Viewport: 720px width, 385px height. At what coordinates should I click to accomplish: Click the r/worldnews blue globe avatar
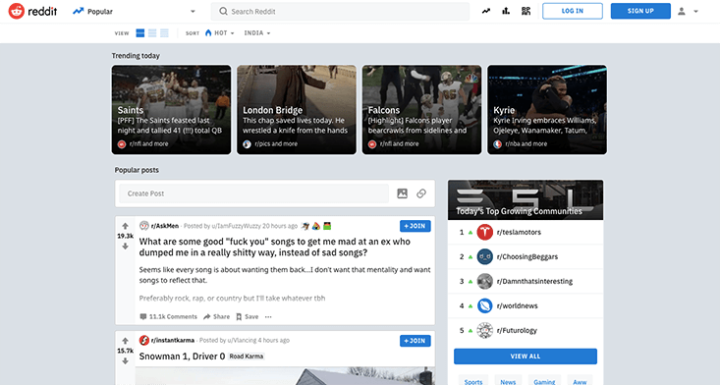point(484,306)
